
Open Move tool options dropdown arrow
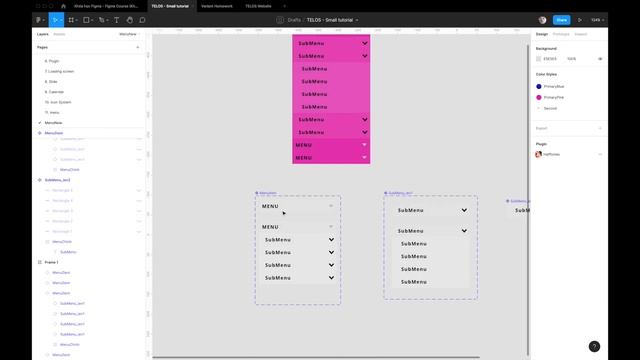(x=61, y=20)
